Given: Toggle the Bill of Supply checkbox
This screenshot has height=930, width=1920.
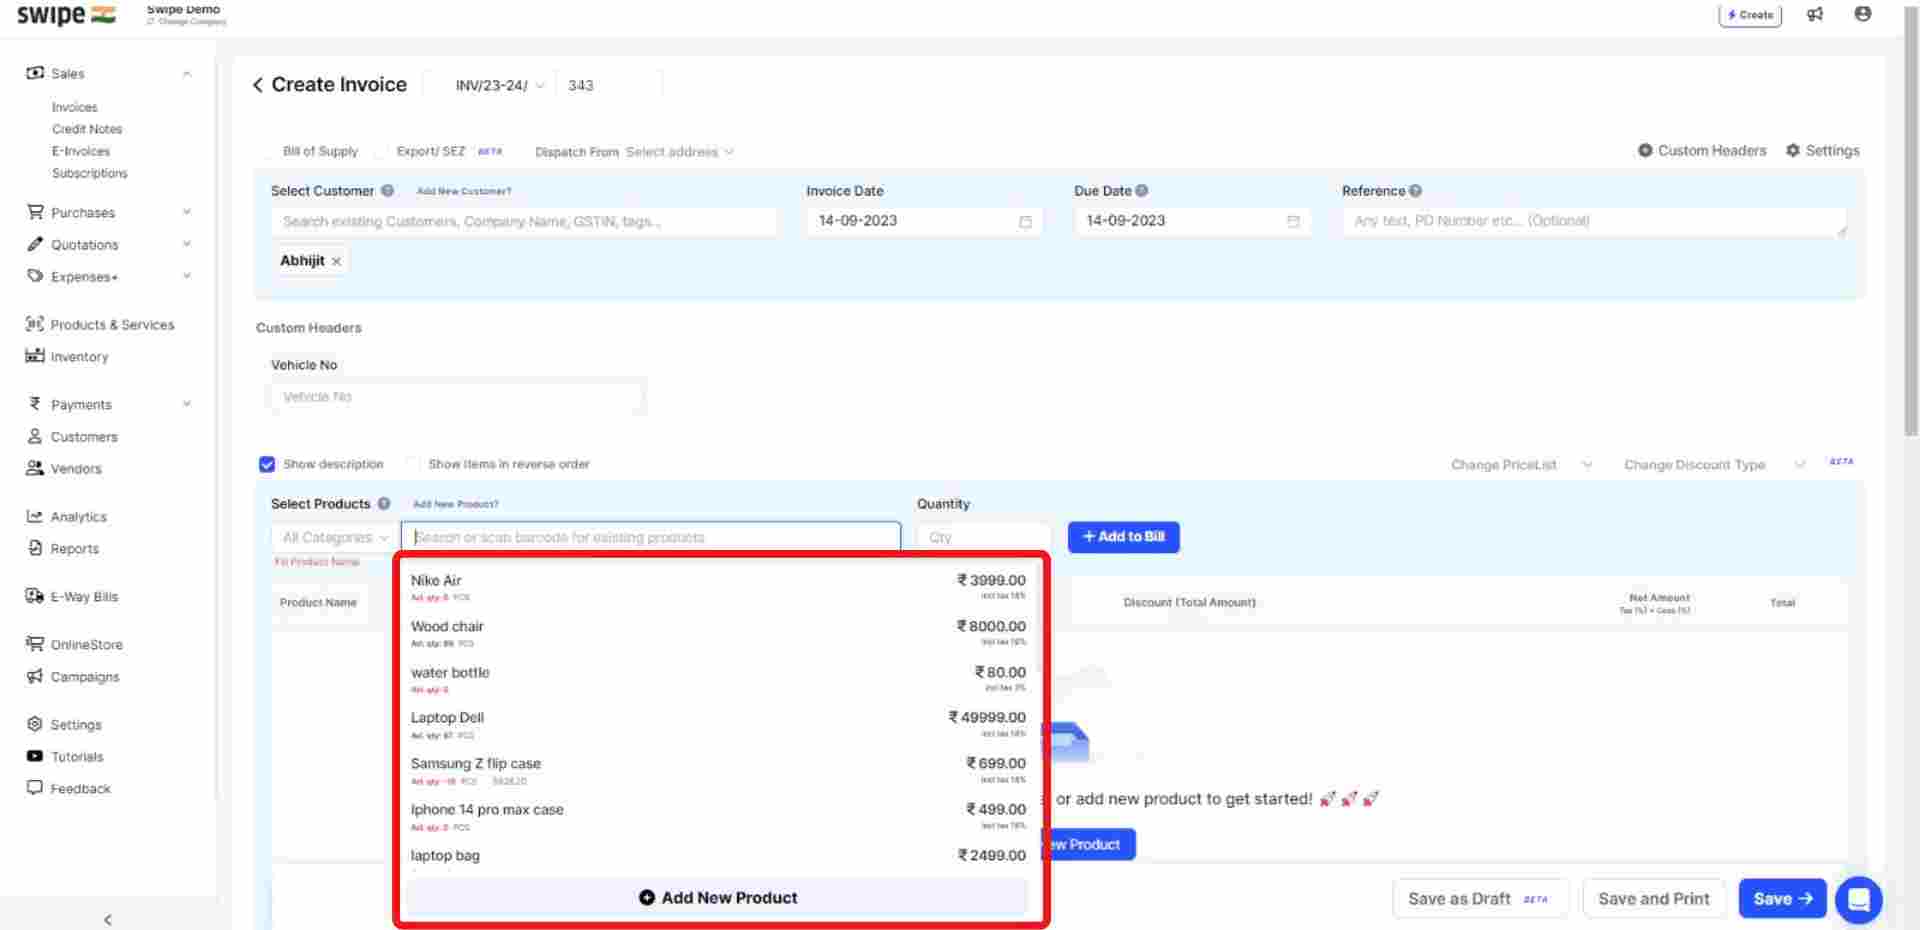Looking at the screenshot, I should tap(267, 151).
